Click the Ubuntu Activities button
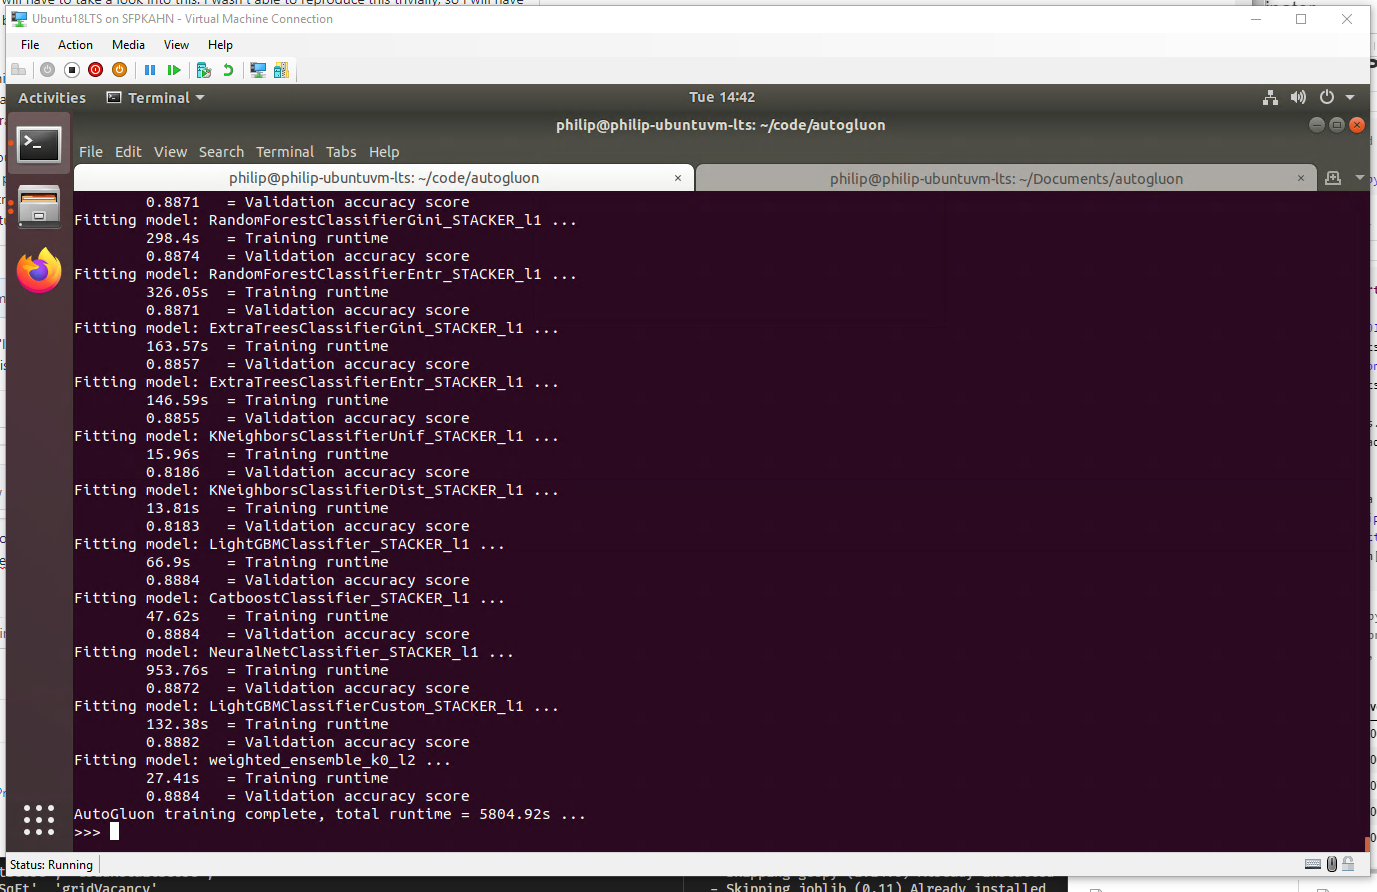The height and width of the screenshot is (892, 1377). [x=52, y=98]
